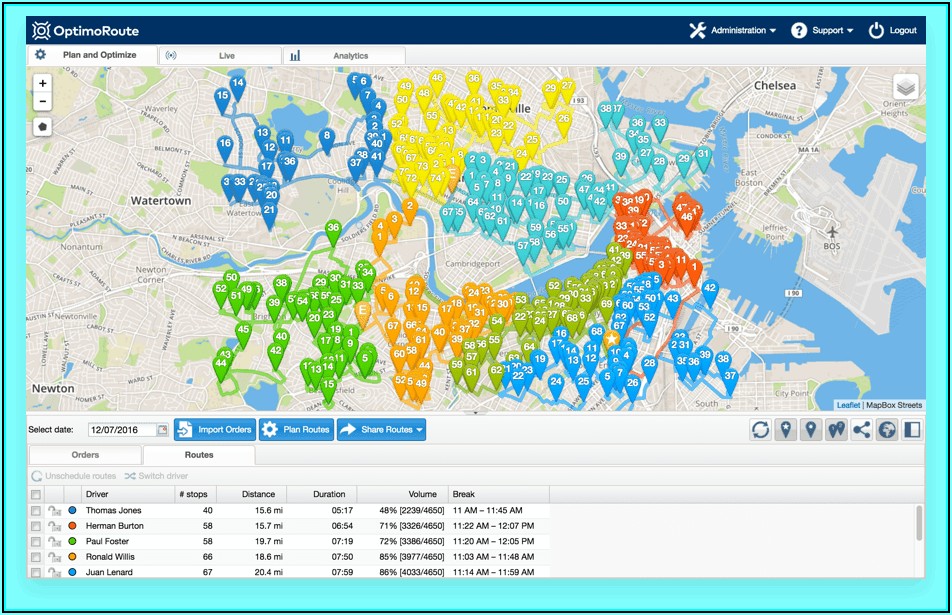Tick the Paul Foster route checkbox
The width and height of the screenshot is (952, 615).
[36, 542]
